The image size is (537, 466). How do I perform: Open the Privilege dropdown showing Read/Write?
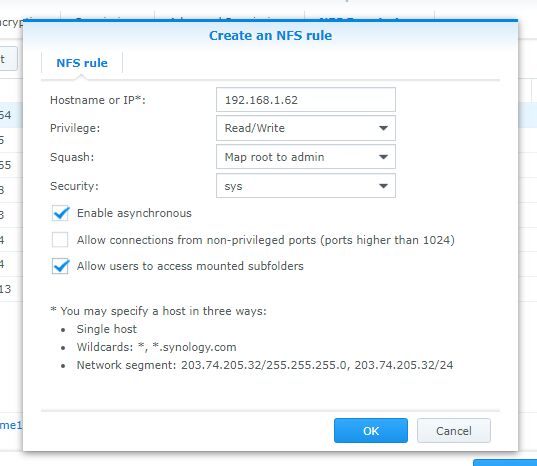pos(306,128)
